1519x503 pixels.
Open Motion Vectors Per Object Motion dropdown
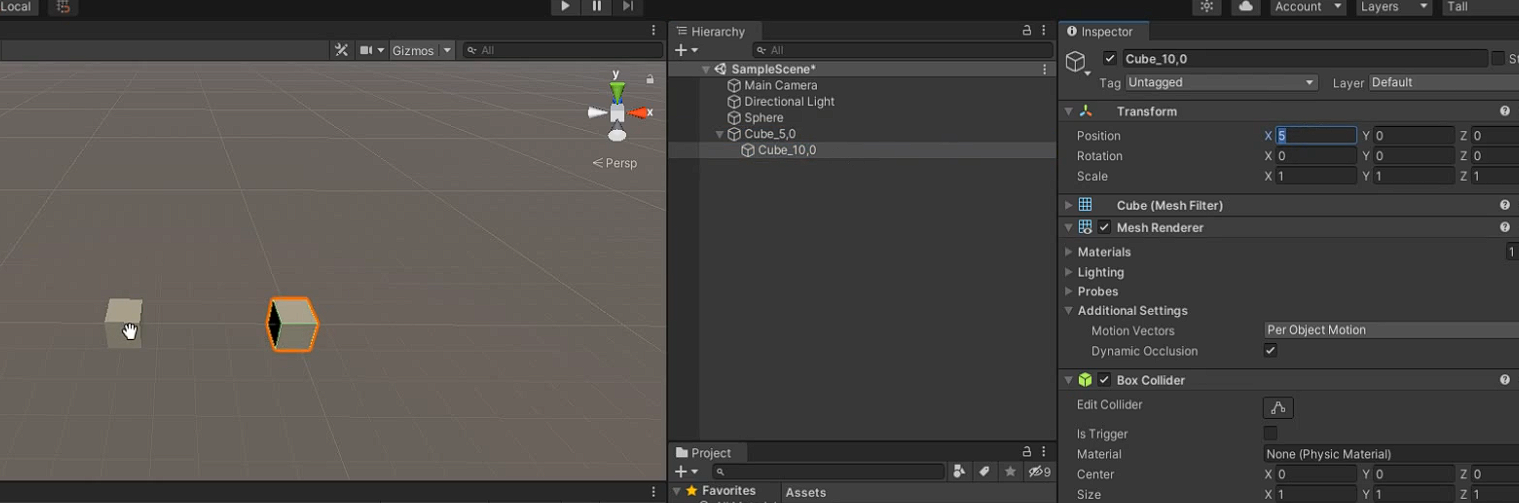click(1391, 330)
